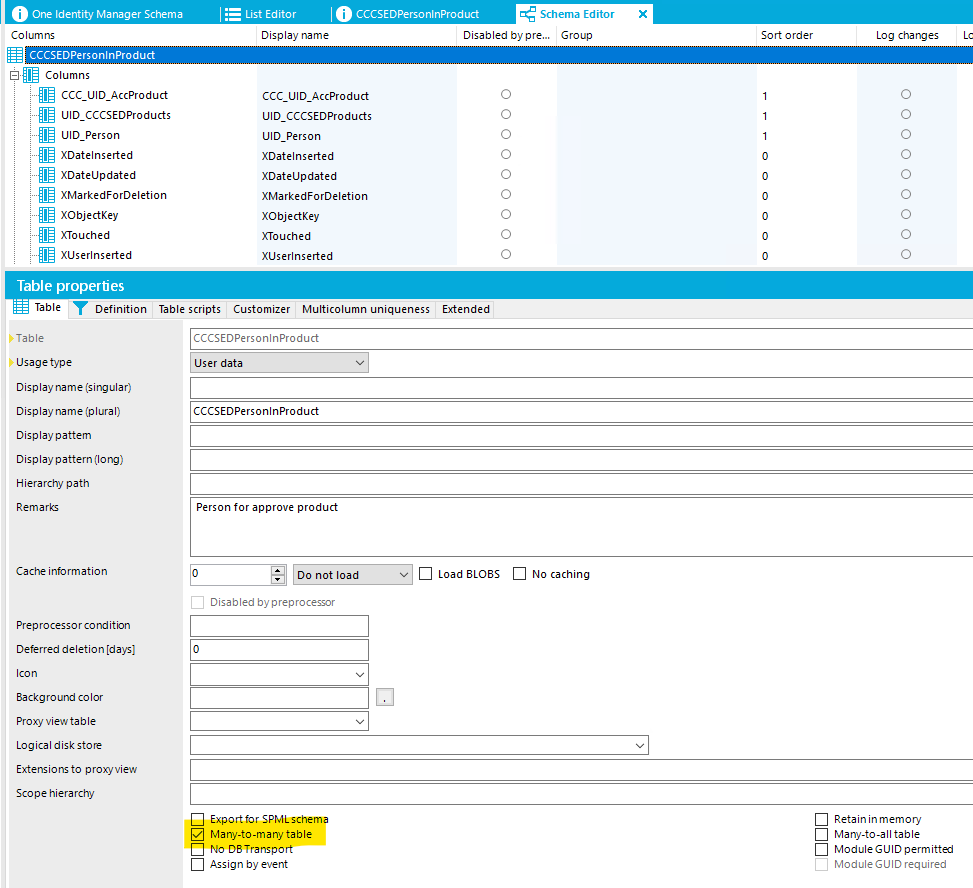Enable the Load BLOBS checkbox
The height and width of the screenshot is (888, 973).
(x=426, y=574)
